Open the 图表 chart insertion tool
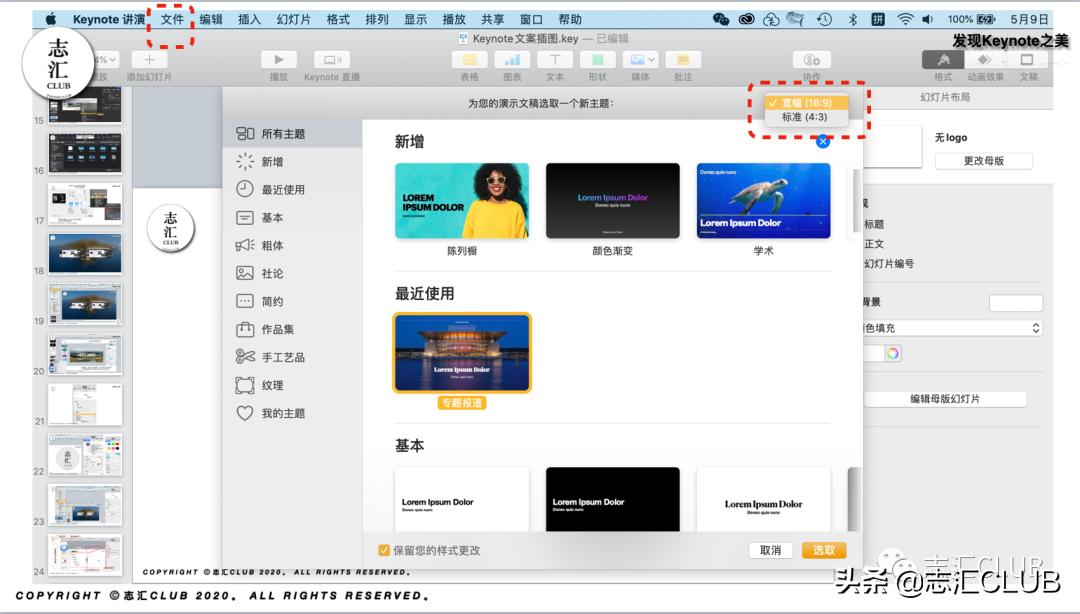Screen dimensions: 1080x614 [511, 60]
